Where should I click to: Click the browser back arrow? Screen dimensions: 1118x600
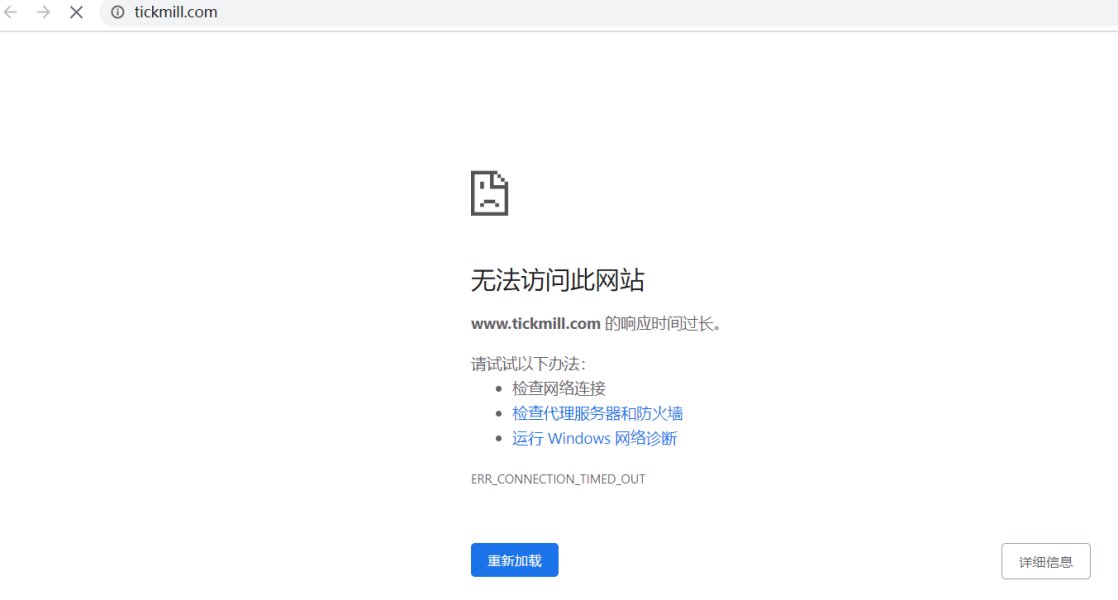tap(11, 12)
